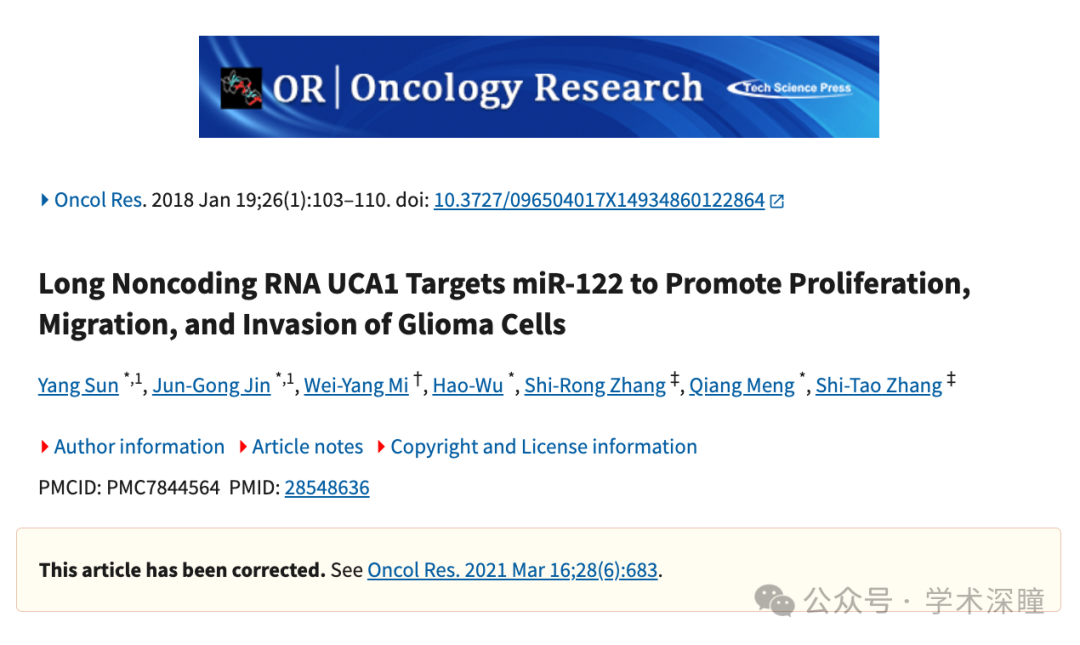Click the Tech Science Press logo
Viewport: 1080px width, 645px height.
[x=789, y=88]
